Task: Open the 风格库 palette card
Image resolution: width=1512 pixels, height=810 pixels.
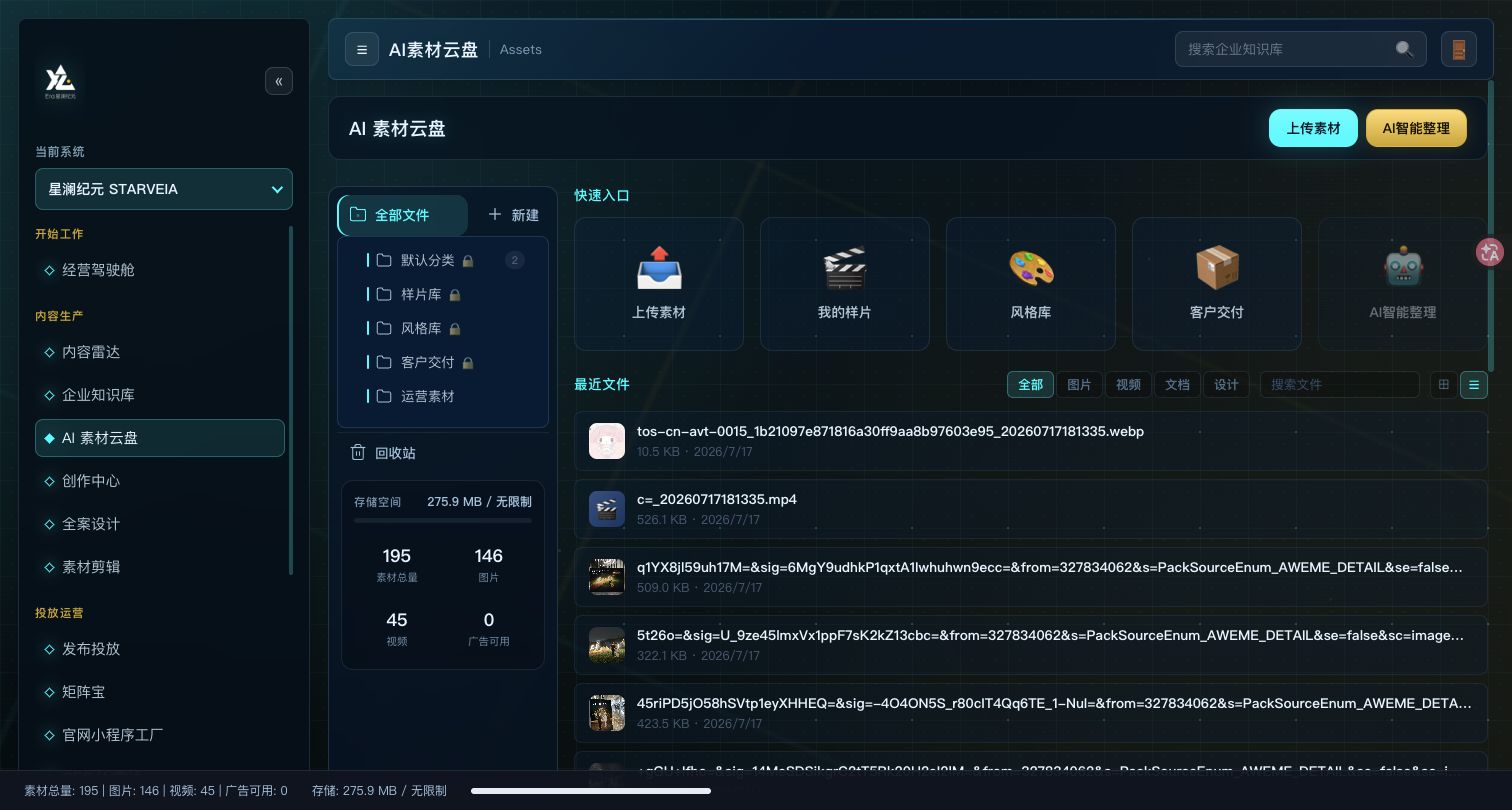Action: coord(1031,284)
